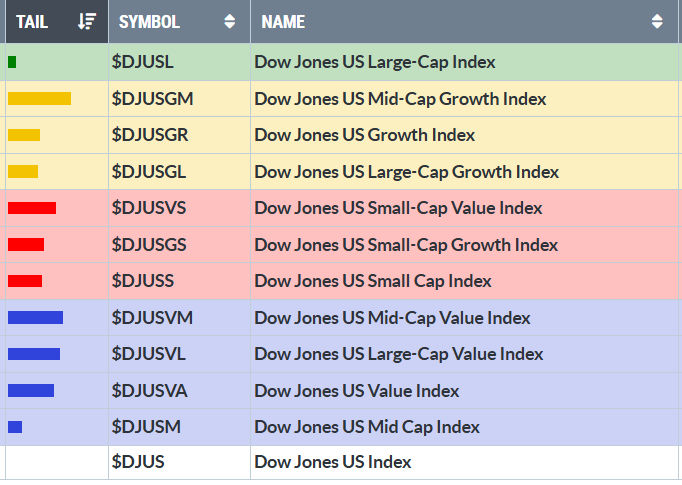Click the $DJUSVA symbol
This screenshot has width=682, height=485.
(149, 391)
